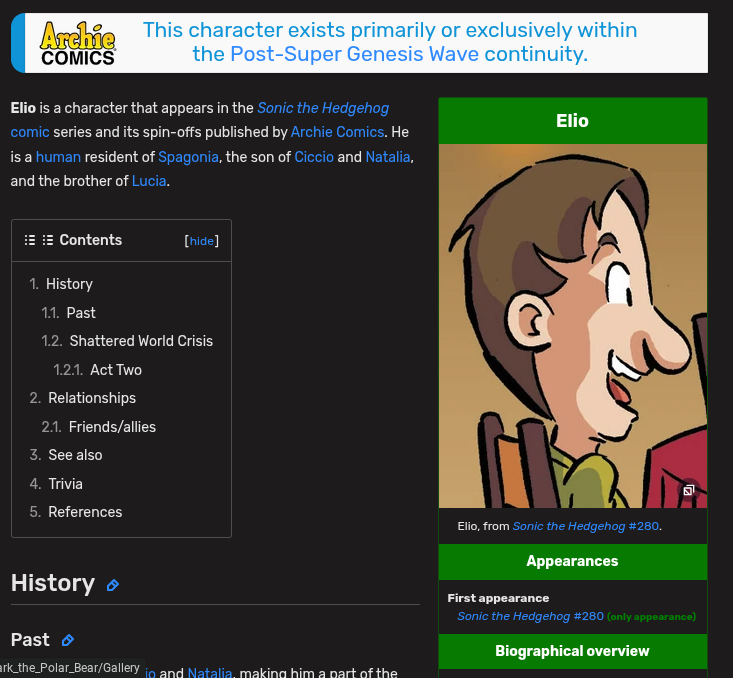
Task: Click the edit pencil icon beside History heading
Action: point(113,585)
